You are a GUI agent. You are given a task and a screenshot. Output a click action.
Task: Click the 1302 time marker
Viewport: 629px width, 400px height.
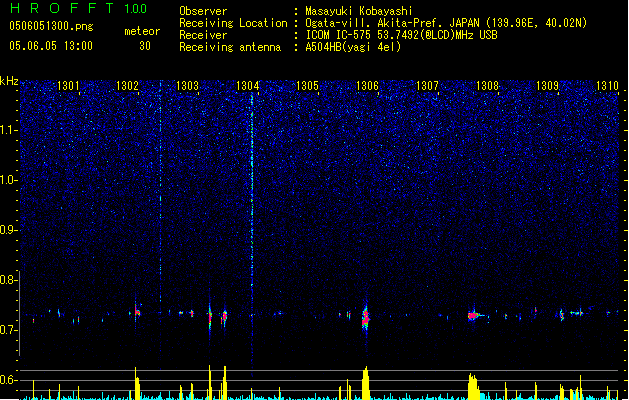(127, 85)
